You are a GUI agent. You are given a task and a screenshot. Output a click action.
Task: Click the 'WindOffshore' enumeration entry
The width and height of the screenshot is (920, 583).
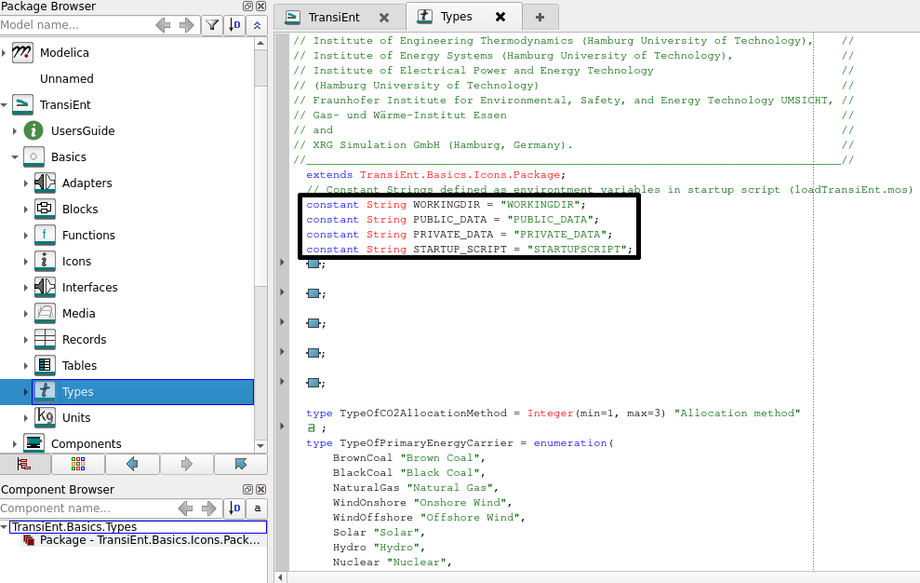coord(373,517)
